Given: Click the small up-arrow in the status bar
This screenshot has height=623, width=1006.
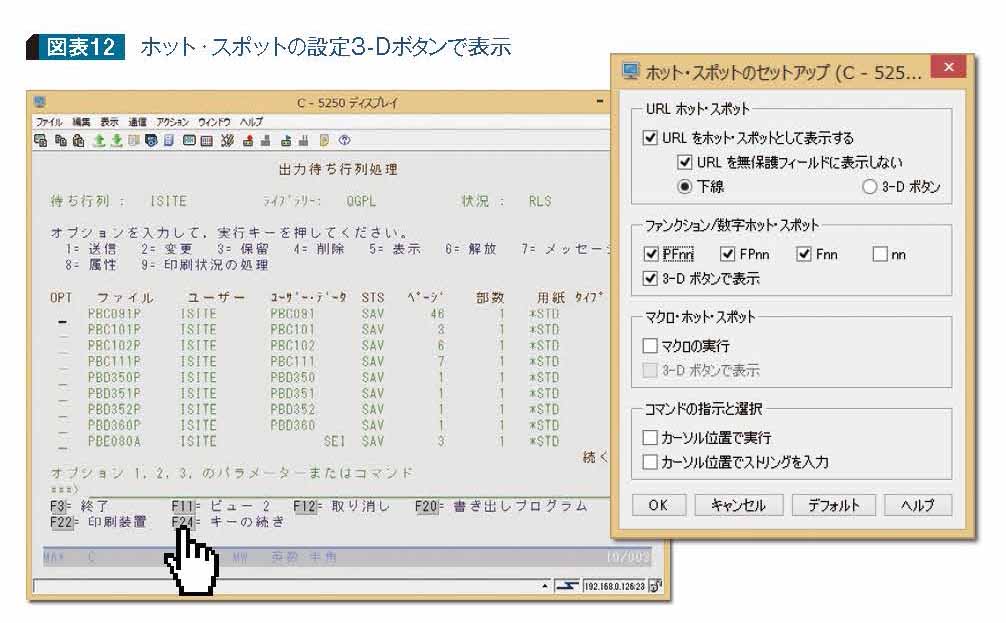Looking at the screenshot, I should coord(544,584).
